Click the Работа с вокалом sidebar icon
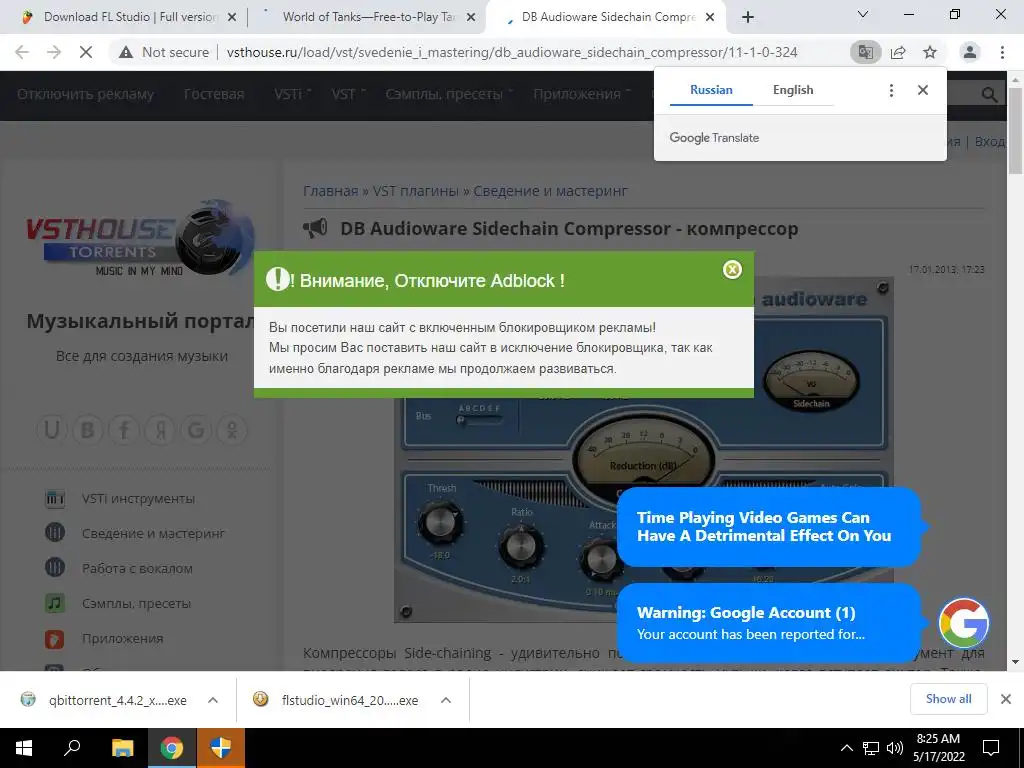The image size is (1024, 768). click(x=55, y=568)
